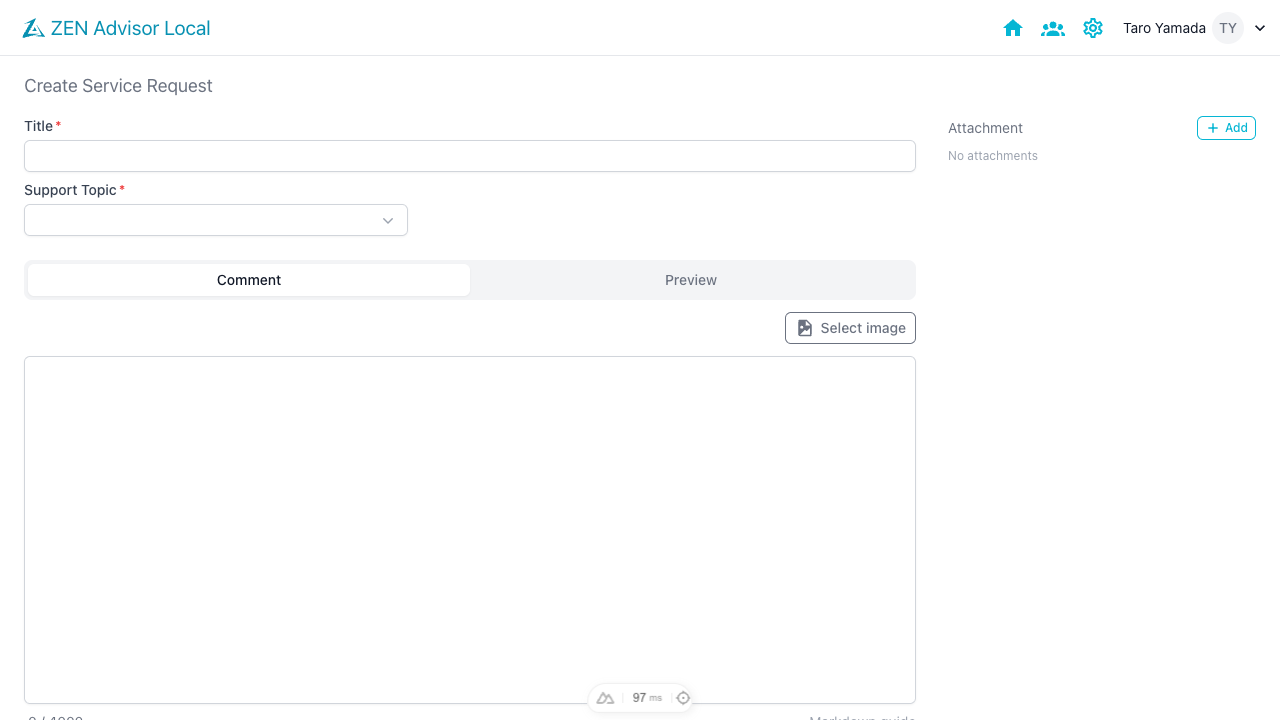Open the Support Topic chevron arrow

(387, 220)
